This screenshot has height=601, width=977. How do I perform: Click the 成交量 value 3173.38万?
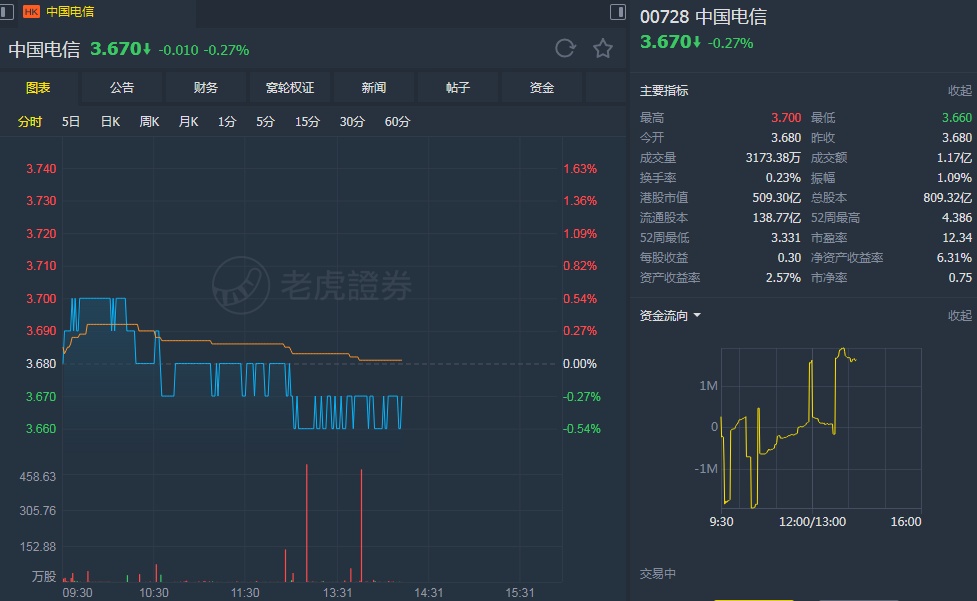773,158
